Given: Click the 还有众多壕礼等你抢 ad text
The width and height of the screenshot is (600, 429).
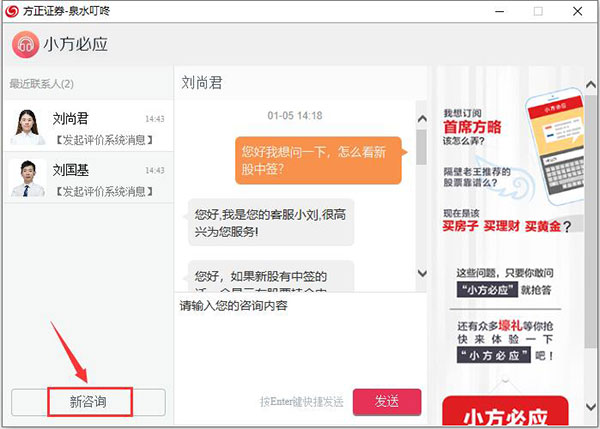Looking at the screenshot, I should (505, 326).
